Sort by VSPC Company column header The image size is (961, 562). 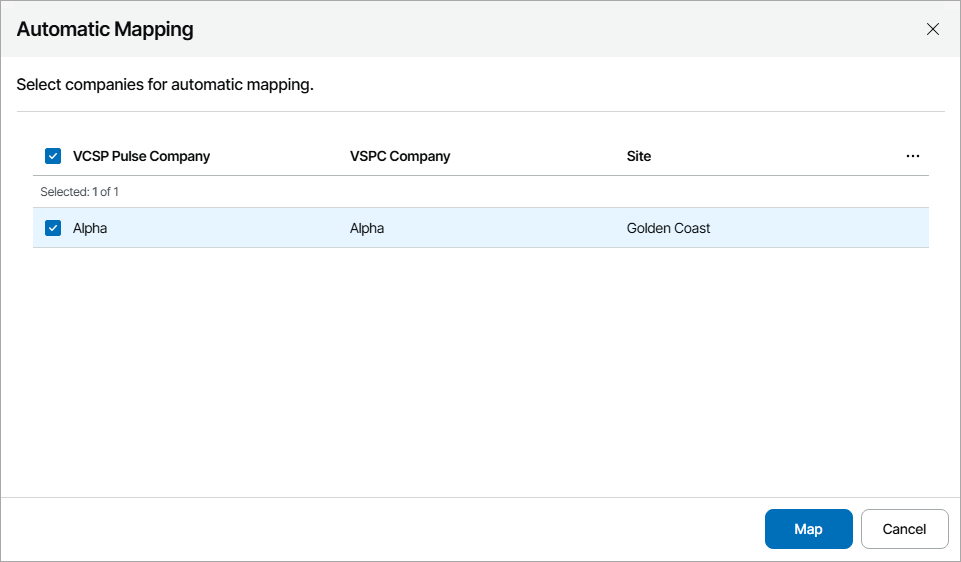[400, 156]
